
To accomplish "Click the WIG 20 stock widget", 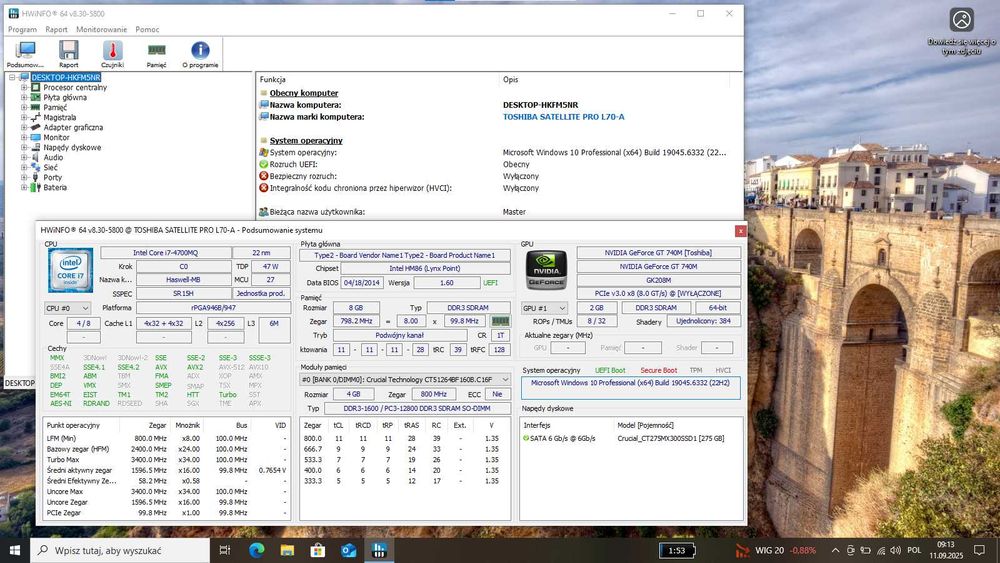I will [776, 550].
